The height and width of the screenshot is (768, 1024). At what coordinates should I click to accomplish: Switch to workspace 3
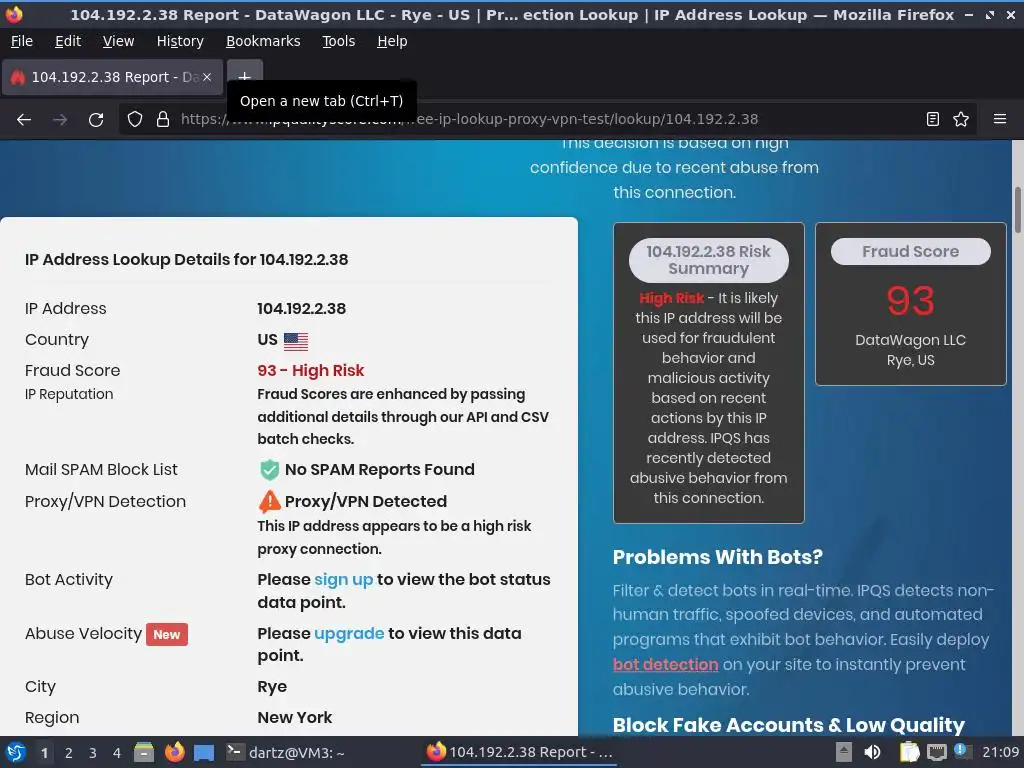point(93,753)
